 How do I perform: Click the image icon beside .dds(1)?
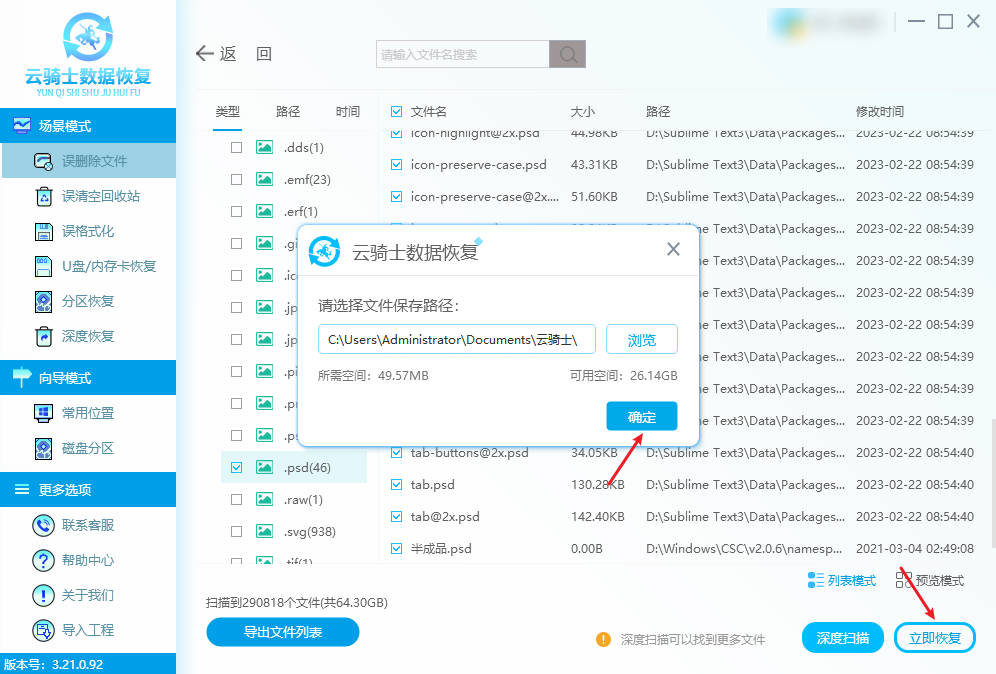tap(264, 147)
